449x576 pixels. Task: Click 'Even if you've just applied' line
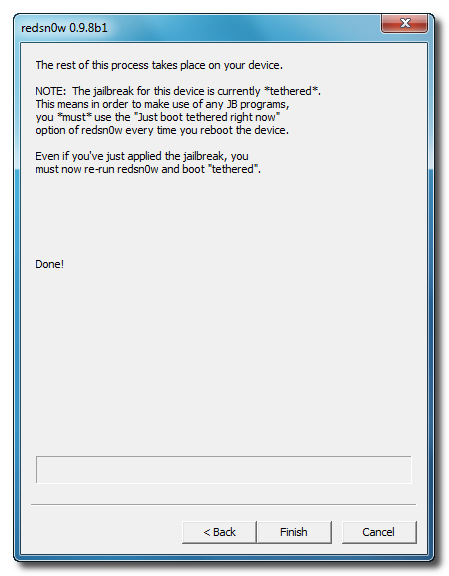(x=142, y=156)
